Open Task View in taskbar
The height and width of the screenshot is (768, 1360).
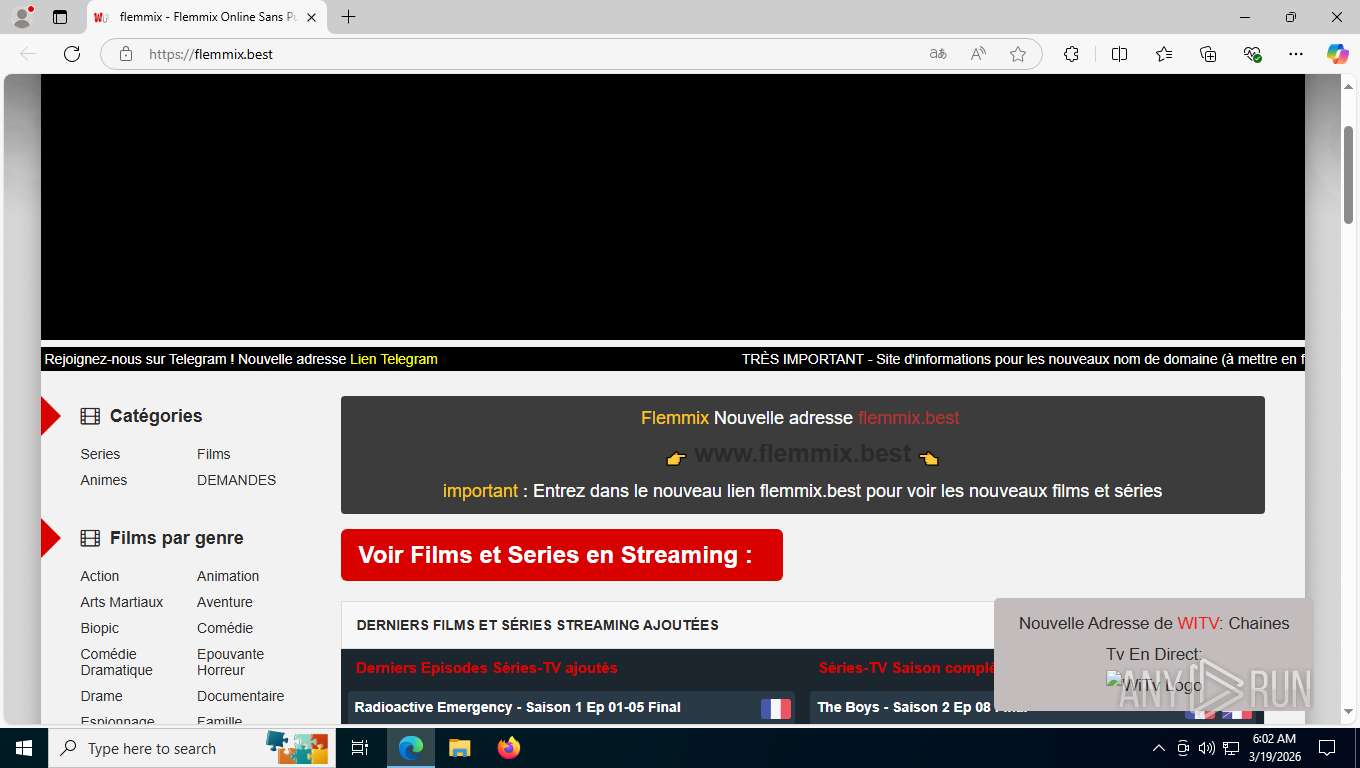click(x=360, y=748)
